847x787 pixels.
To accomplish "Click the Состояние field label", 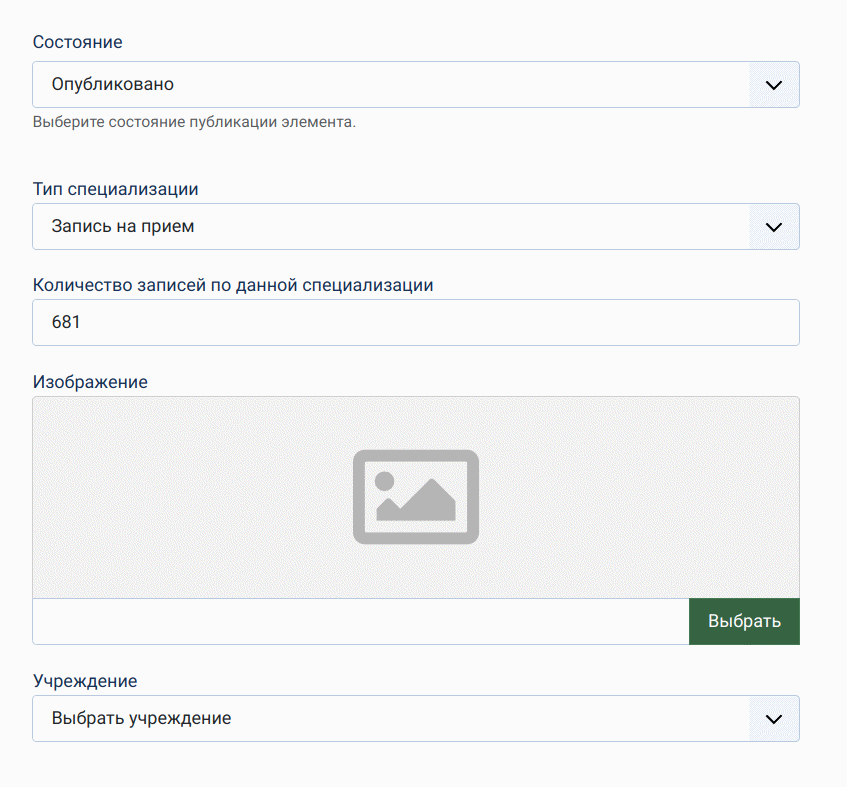I will [x=78, y=42].
